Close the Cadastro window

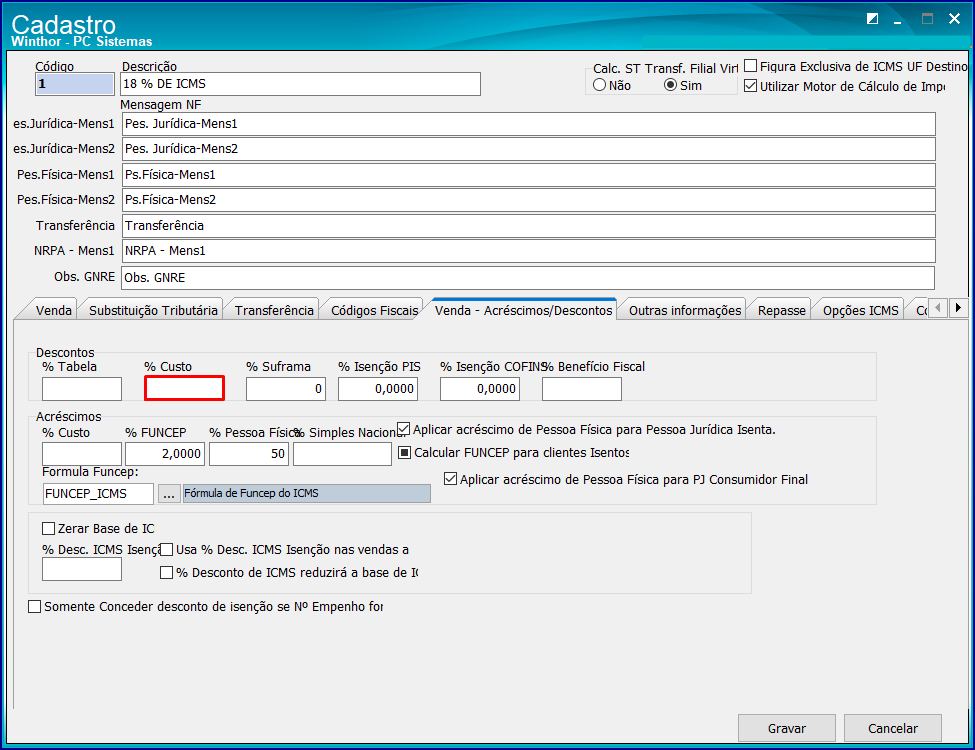[954, 19]
